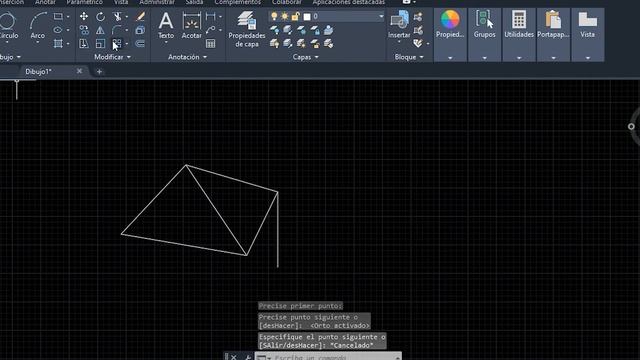Create new drawing tab with plus

tap(99, 71)
